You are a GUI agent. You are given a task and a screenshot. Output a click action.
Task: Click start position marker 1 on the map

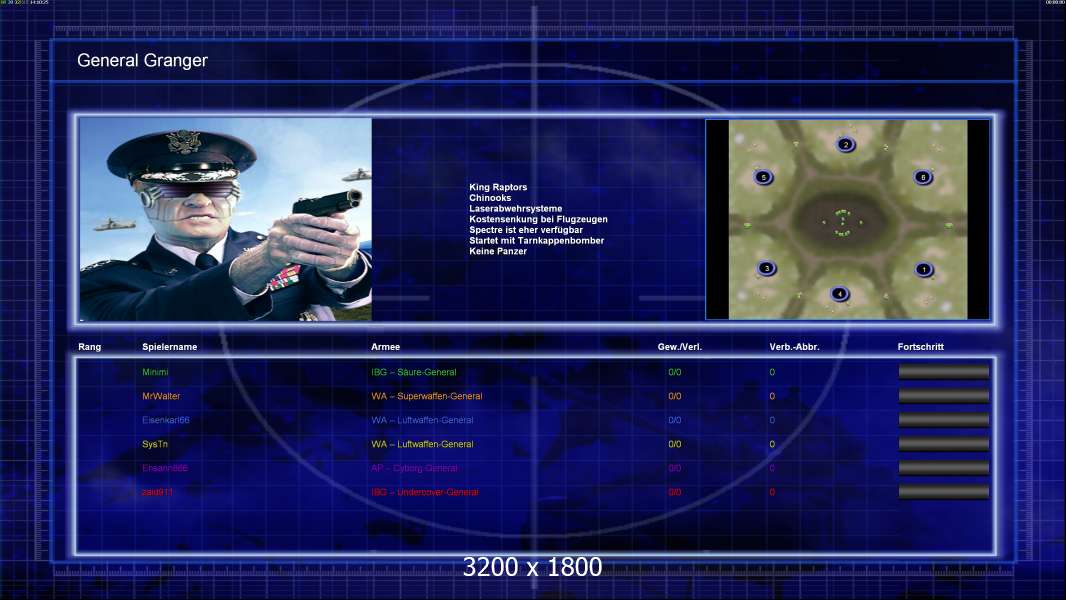[x=923, y=270]
